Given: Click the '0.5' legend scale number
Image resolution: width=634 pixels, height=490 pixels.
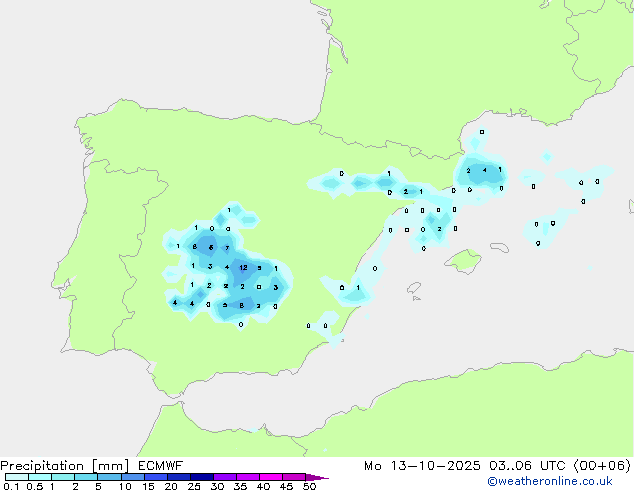Looking at the screenshot, I should coord(34,486).
